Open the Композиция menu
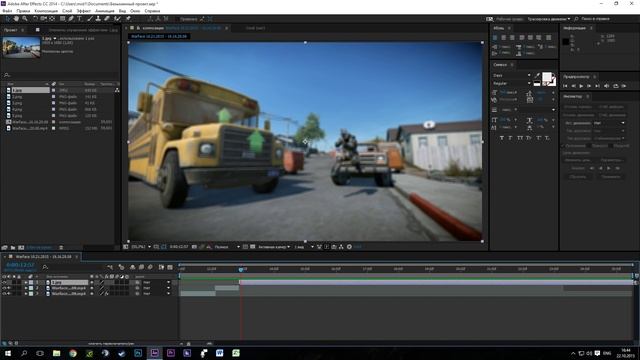 click(x=46, y=11)
